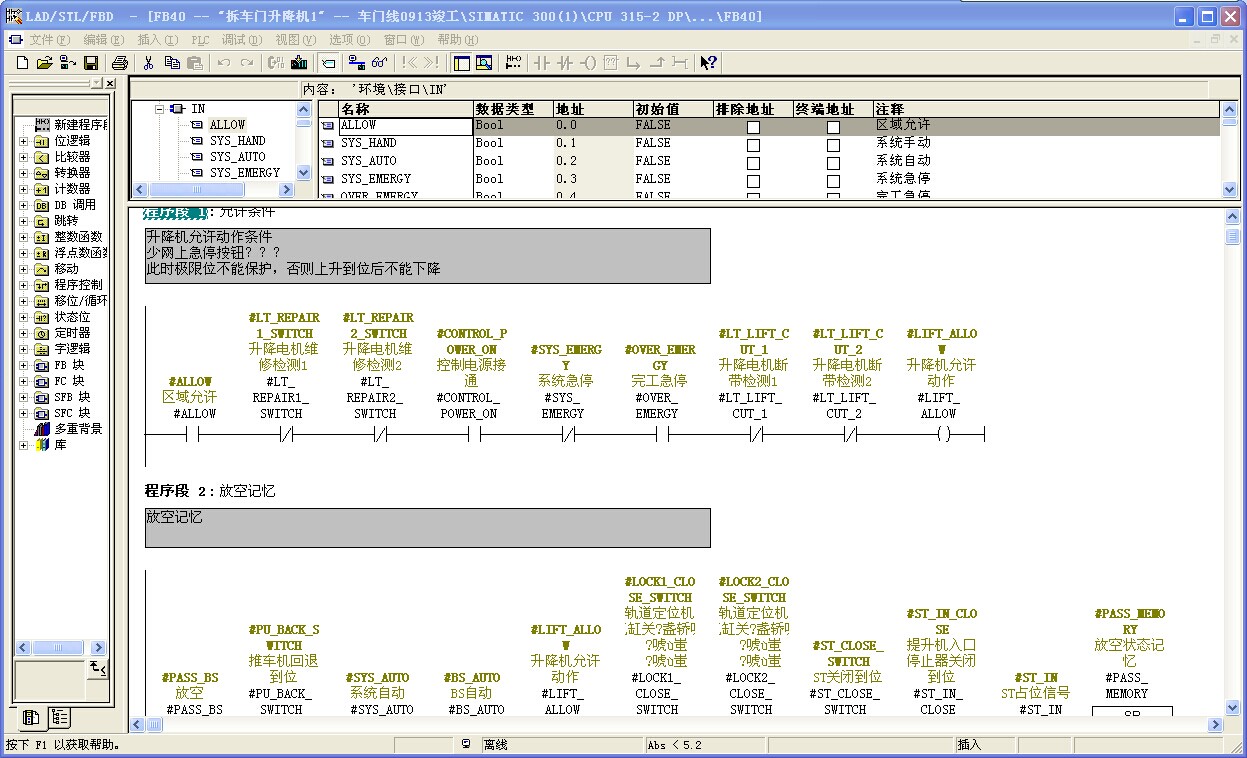
Task: Expand the 比较器 folder in element tree
Action: (x=24, y=157)
